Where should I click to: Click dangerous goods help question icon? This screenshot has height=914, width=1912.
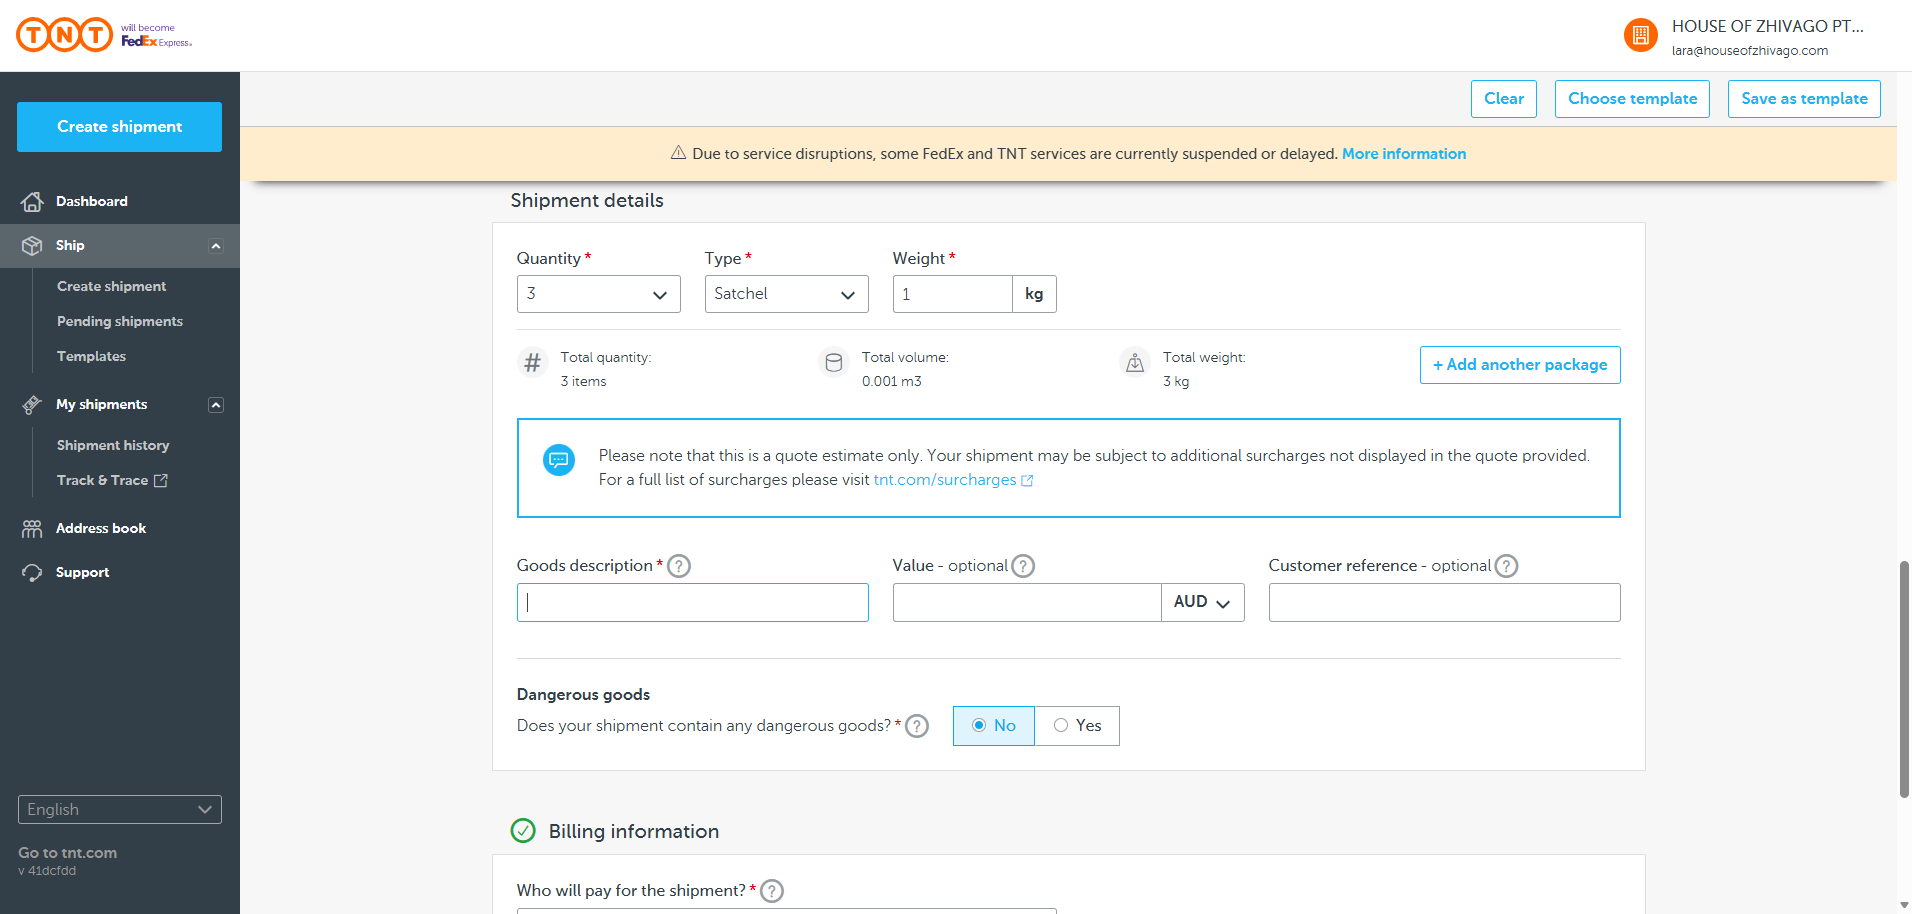(x=917, y=726)
